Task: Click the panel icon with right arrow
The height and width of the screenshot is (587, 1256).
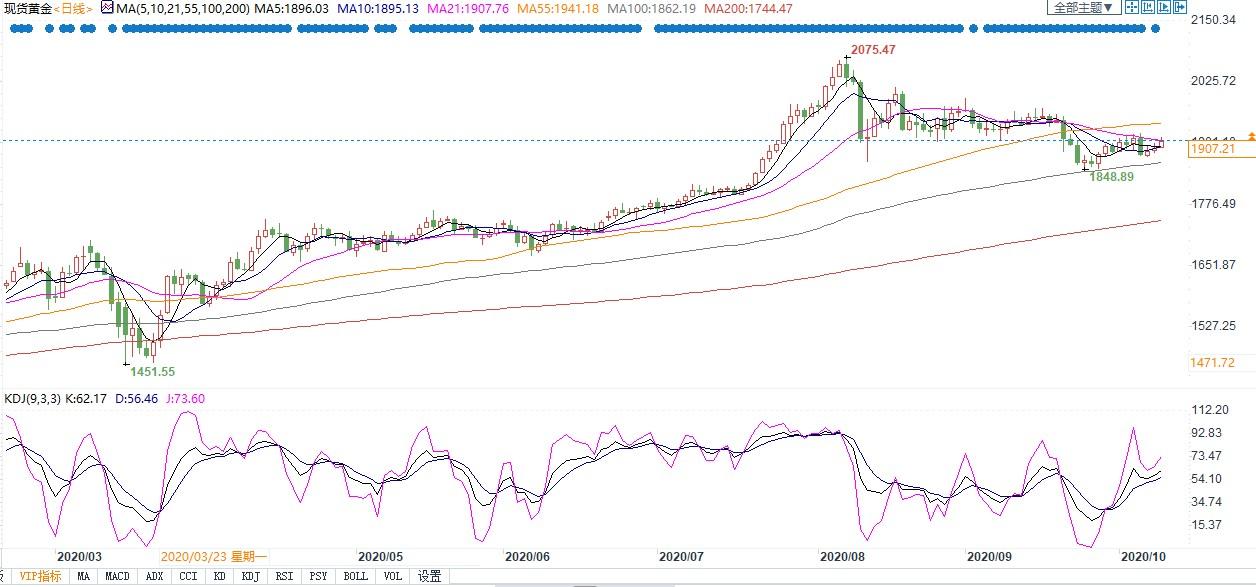Action: tap(1181, 7)
